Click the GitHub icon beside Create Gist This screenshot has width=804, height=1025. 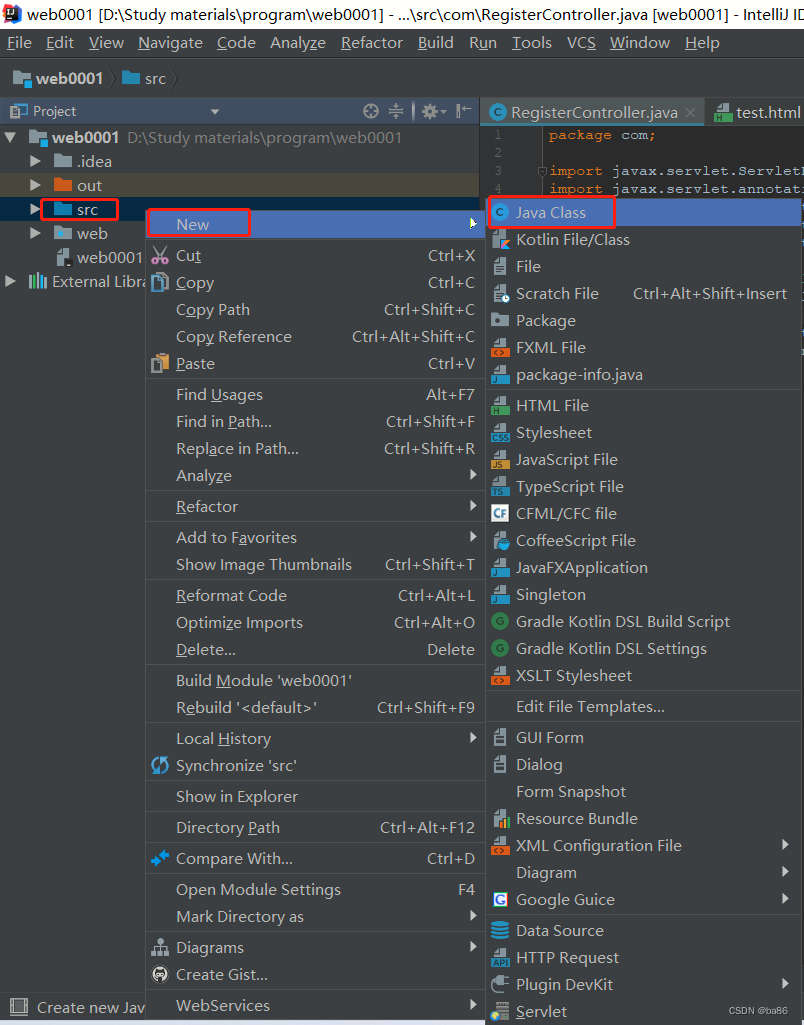coord(159,974)
